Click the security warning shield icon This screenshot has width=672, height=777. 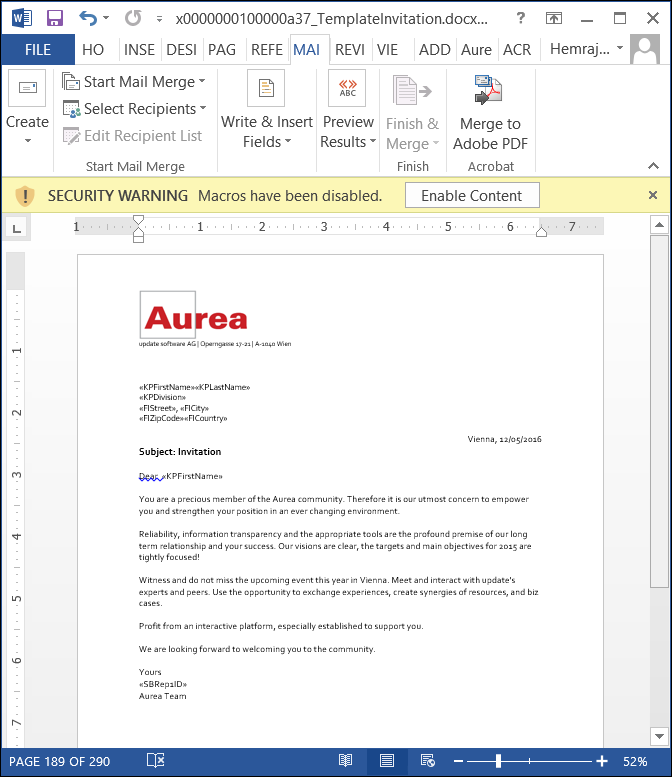(x=25, y=196)
